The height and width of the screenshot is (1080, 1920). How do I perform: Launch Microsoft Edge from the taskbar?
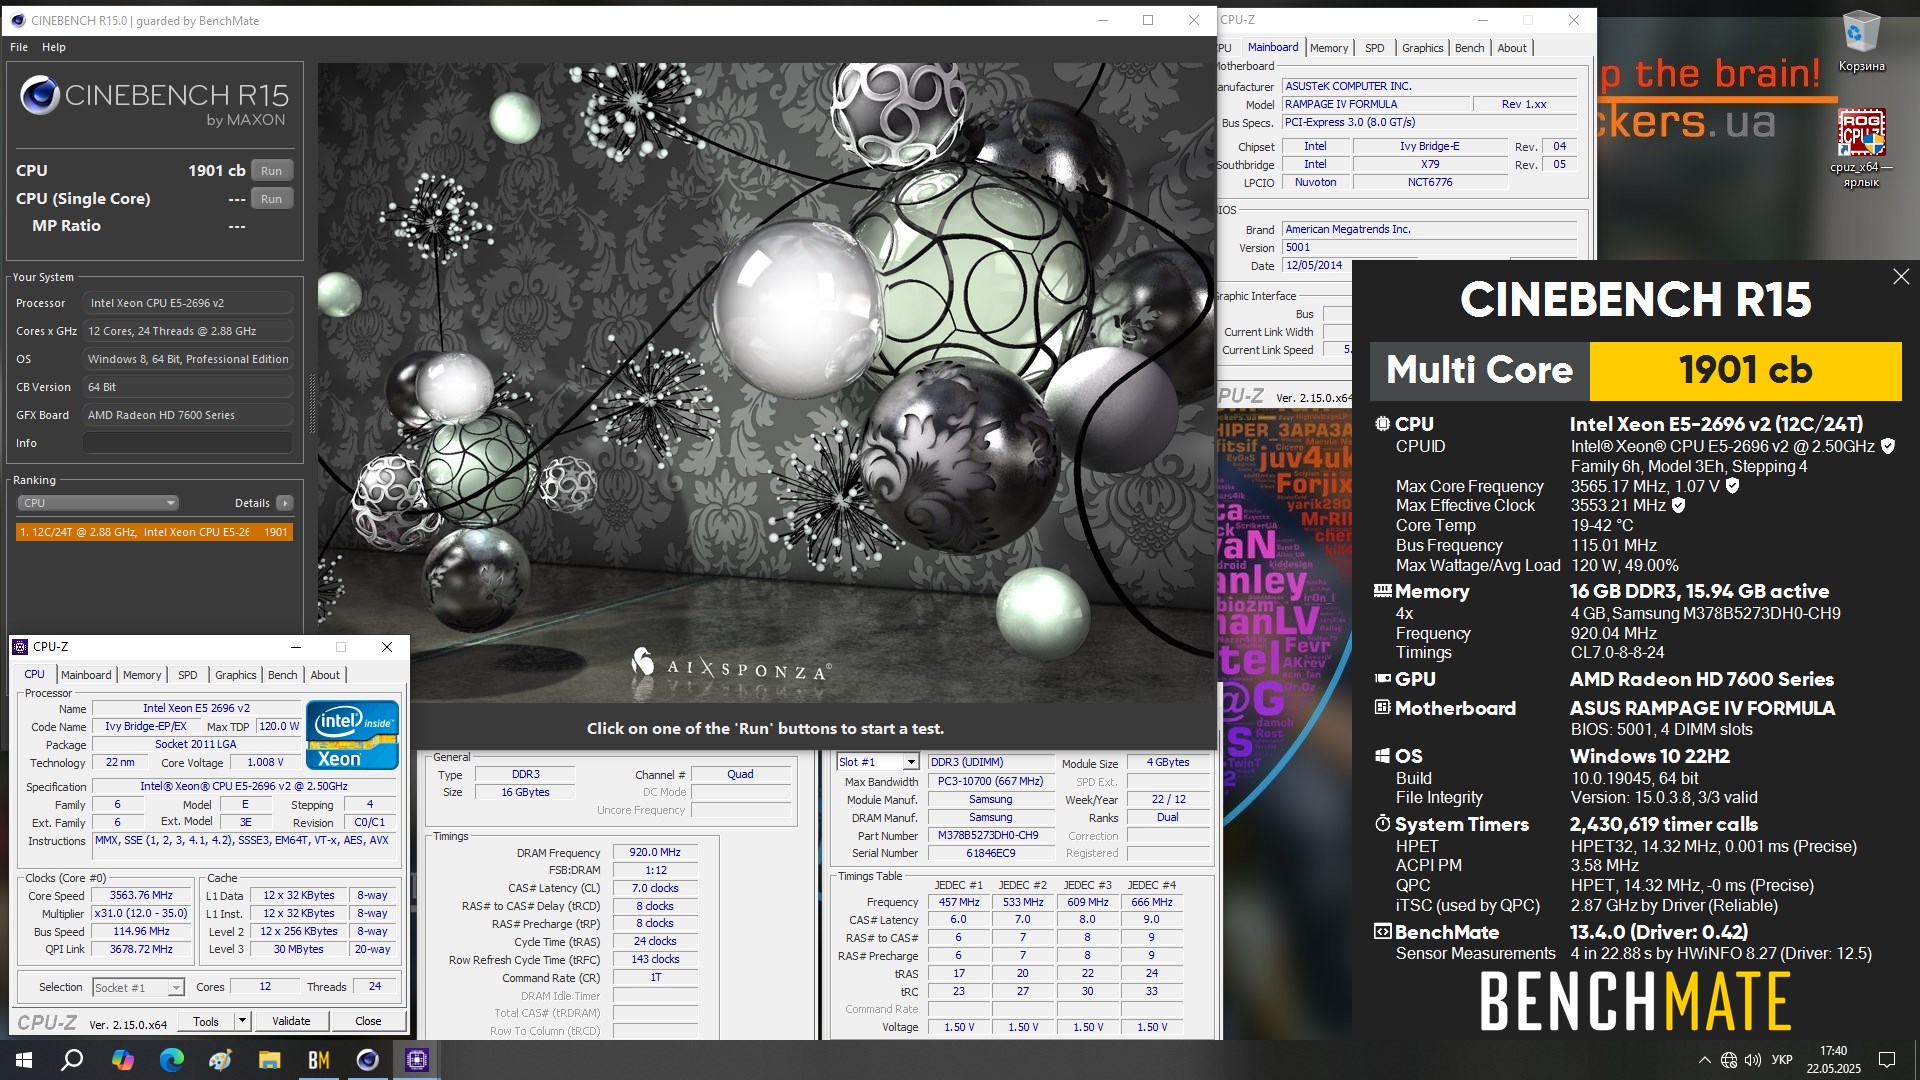(171, 1060)
